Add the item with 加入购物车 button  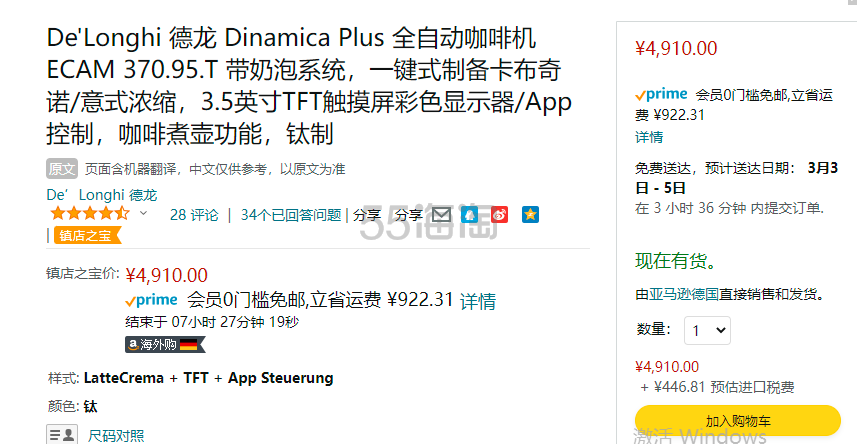point(738,420)
